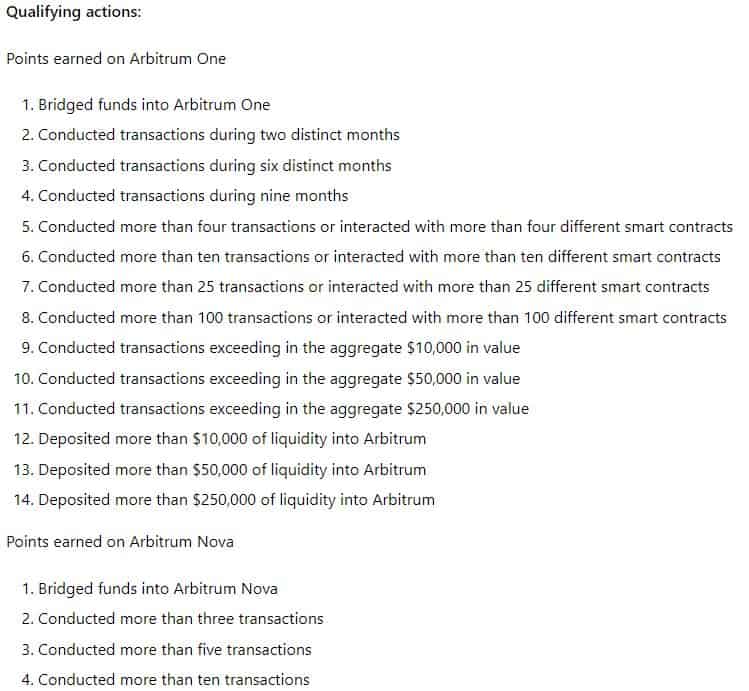Click "Deposited more than $250,000 of liquidity"
This screenshot has height=691, width=749.
(x=236, y=499)
